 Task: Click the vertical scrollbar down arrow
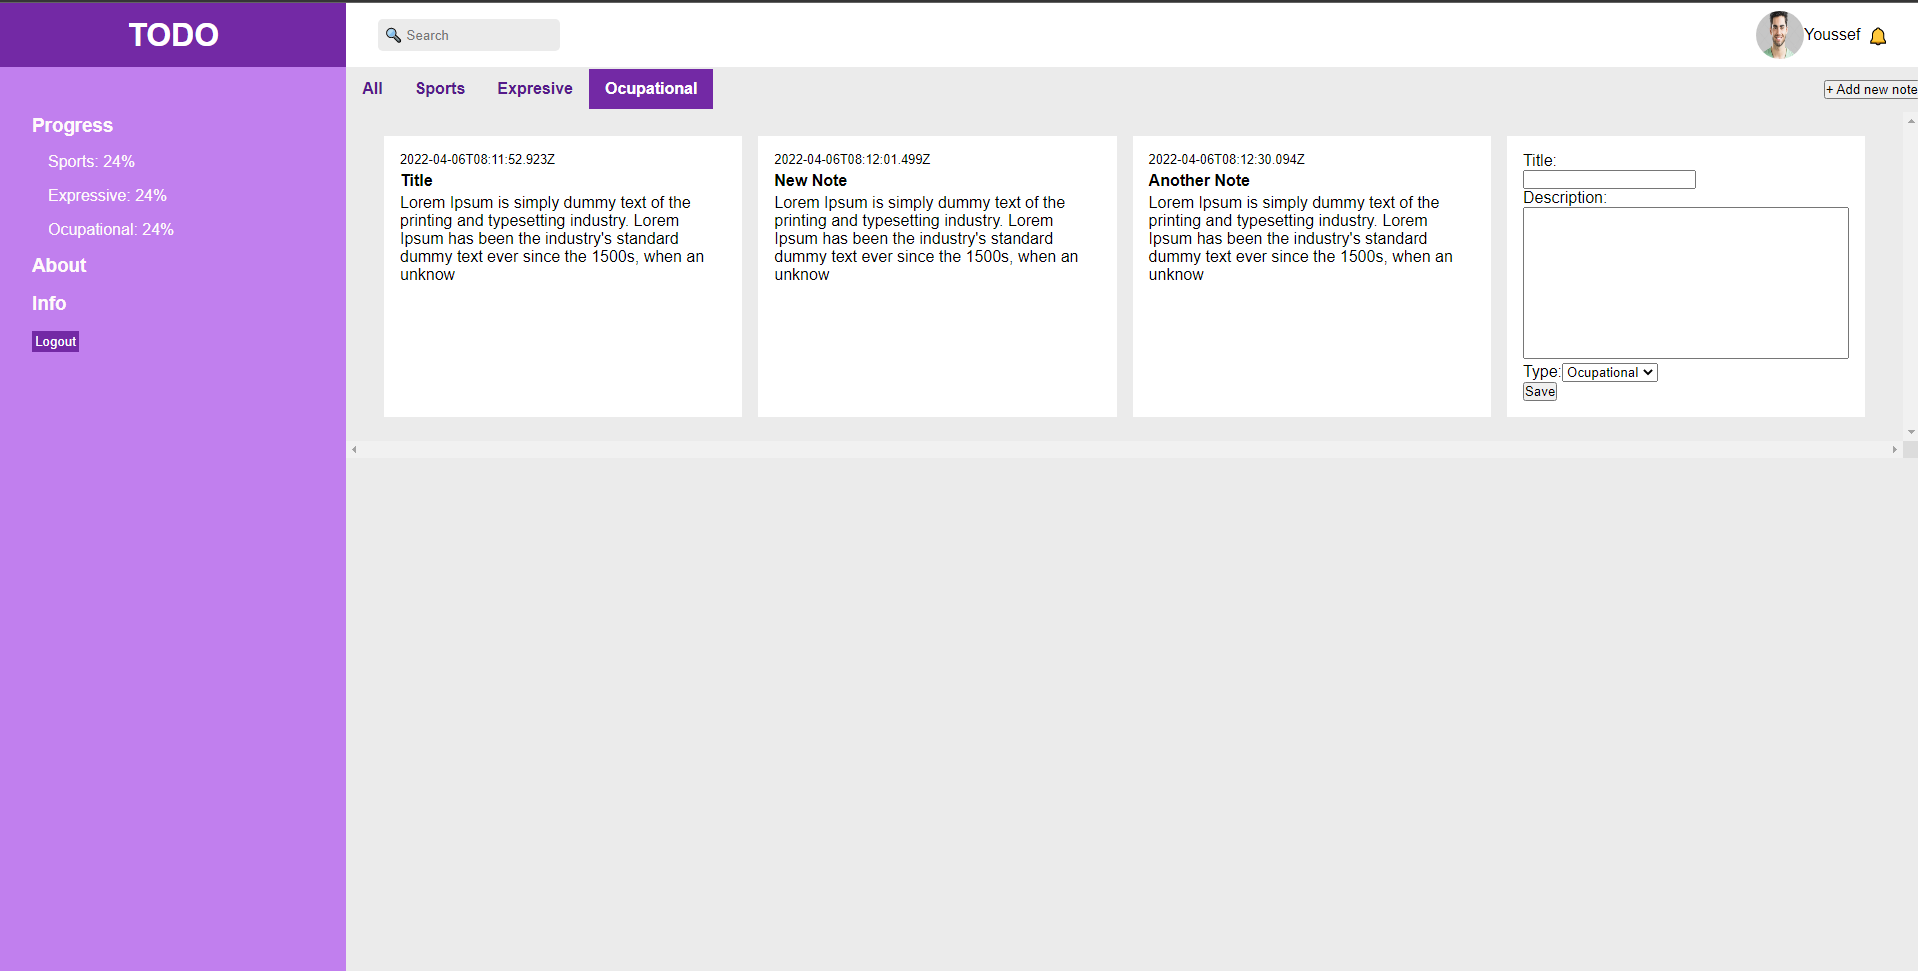point(1911,432)
